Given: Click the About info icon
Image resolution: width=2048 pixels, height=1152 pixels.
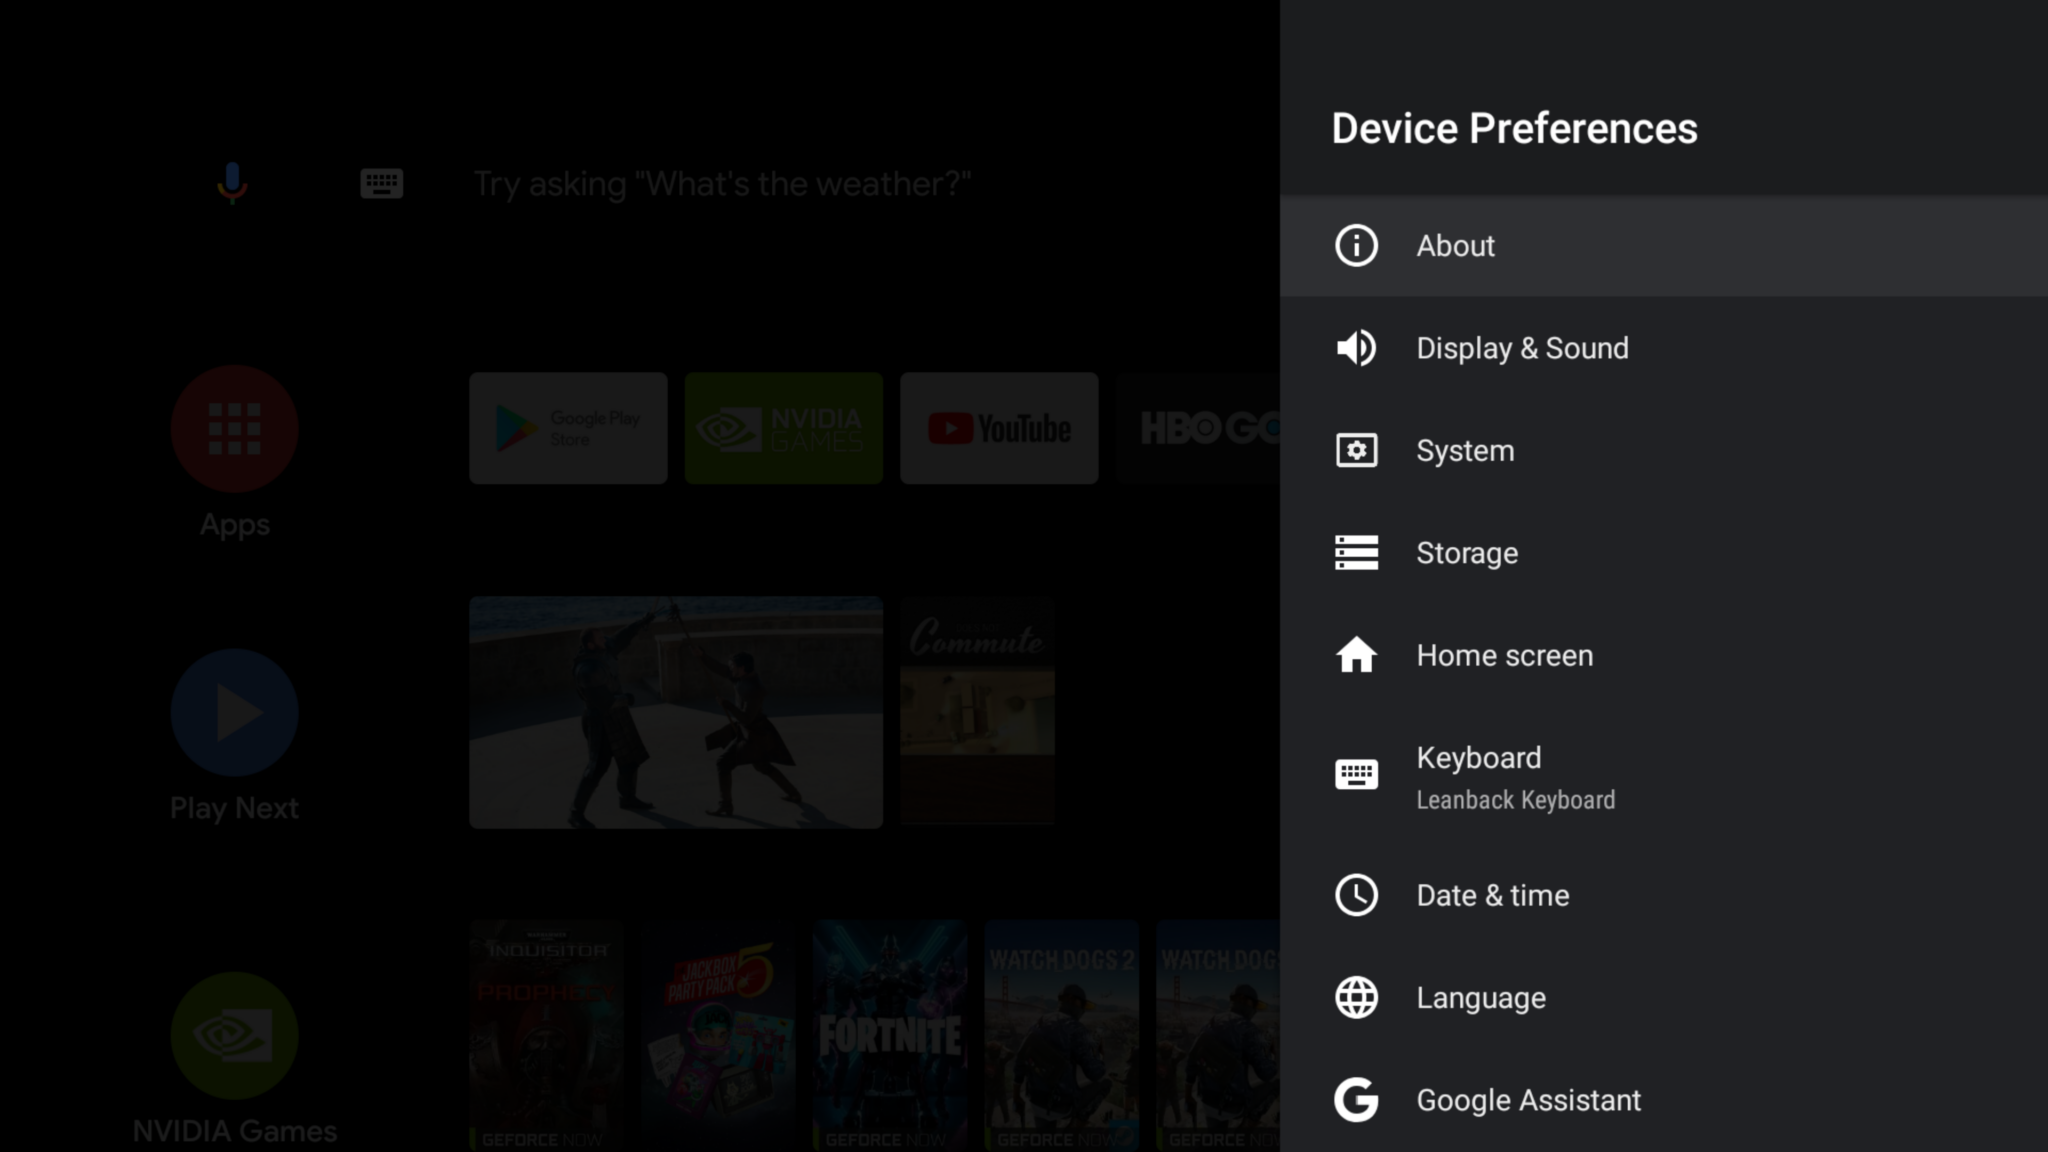Looking at the screenshot, I should (x=1356, y=246).
